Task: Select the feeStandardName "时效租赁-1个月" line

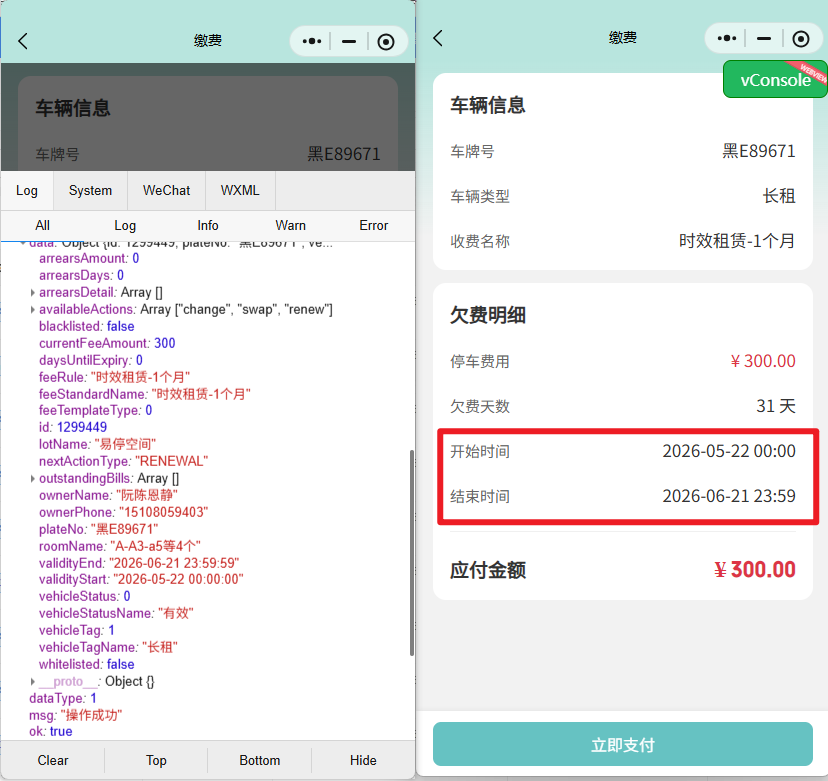Action: [145, 394]
